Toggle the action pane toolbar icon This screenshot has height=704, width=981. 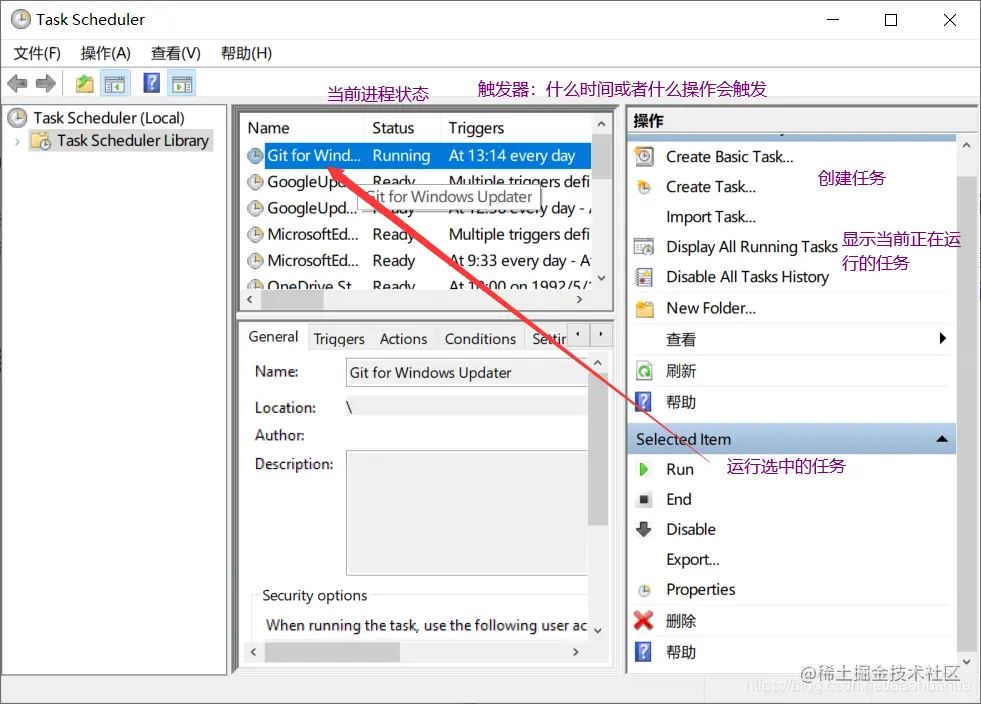(182, 83)
